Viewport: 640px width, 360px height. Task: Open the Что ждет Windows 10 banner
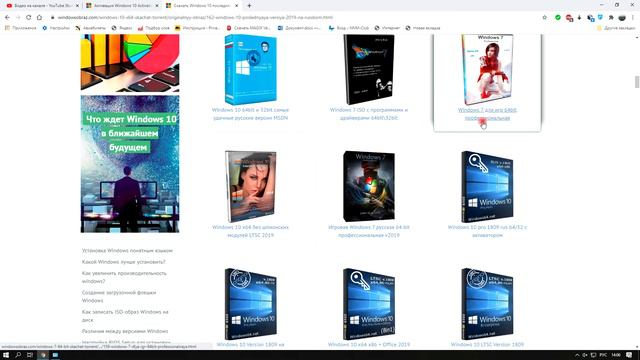130,164
